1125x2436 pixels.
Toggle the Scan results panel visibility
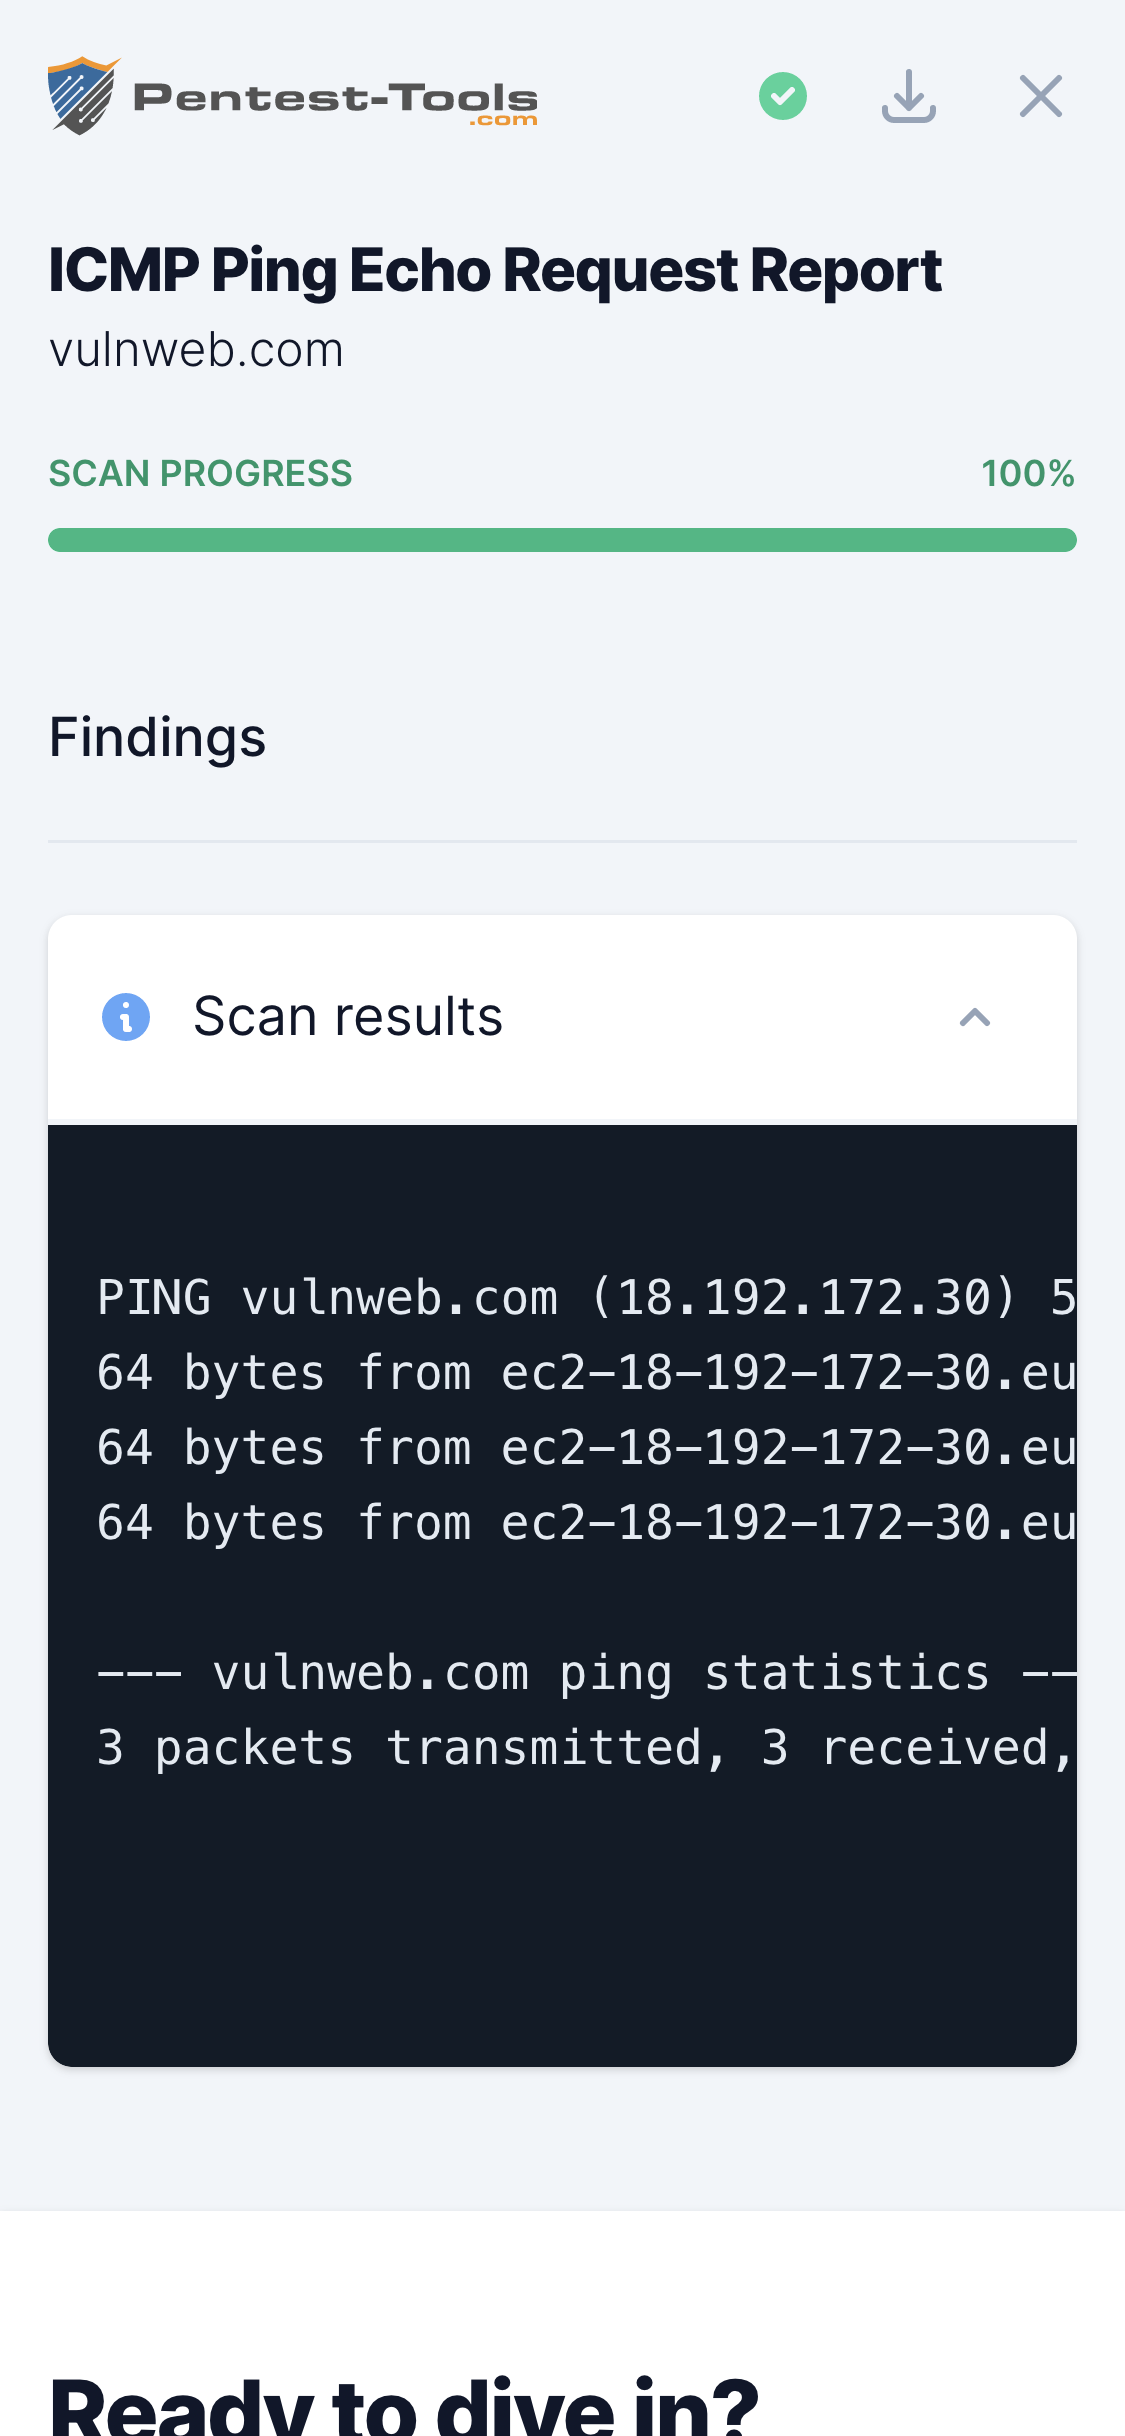click(975, 1017)
